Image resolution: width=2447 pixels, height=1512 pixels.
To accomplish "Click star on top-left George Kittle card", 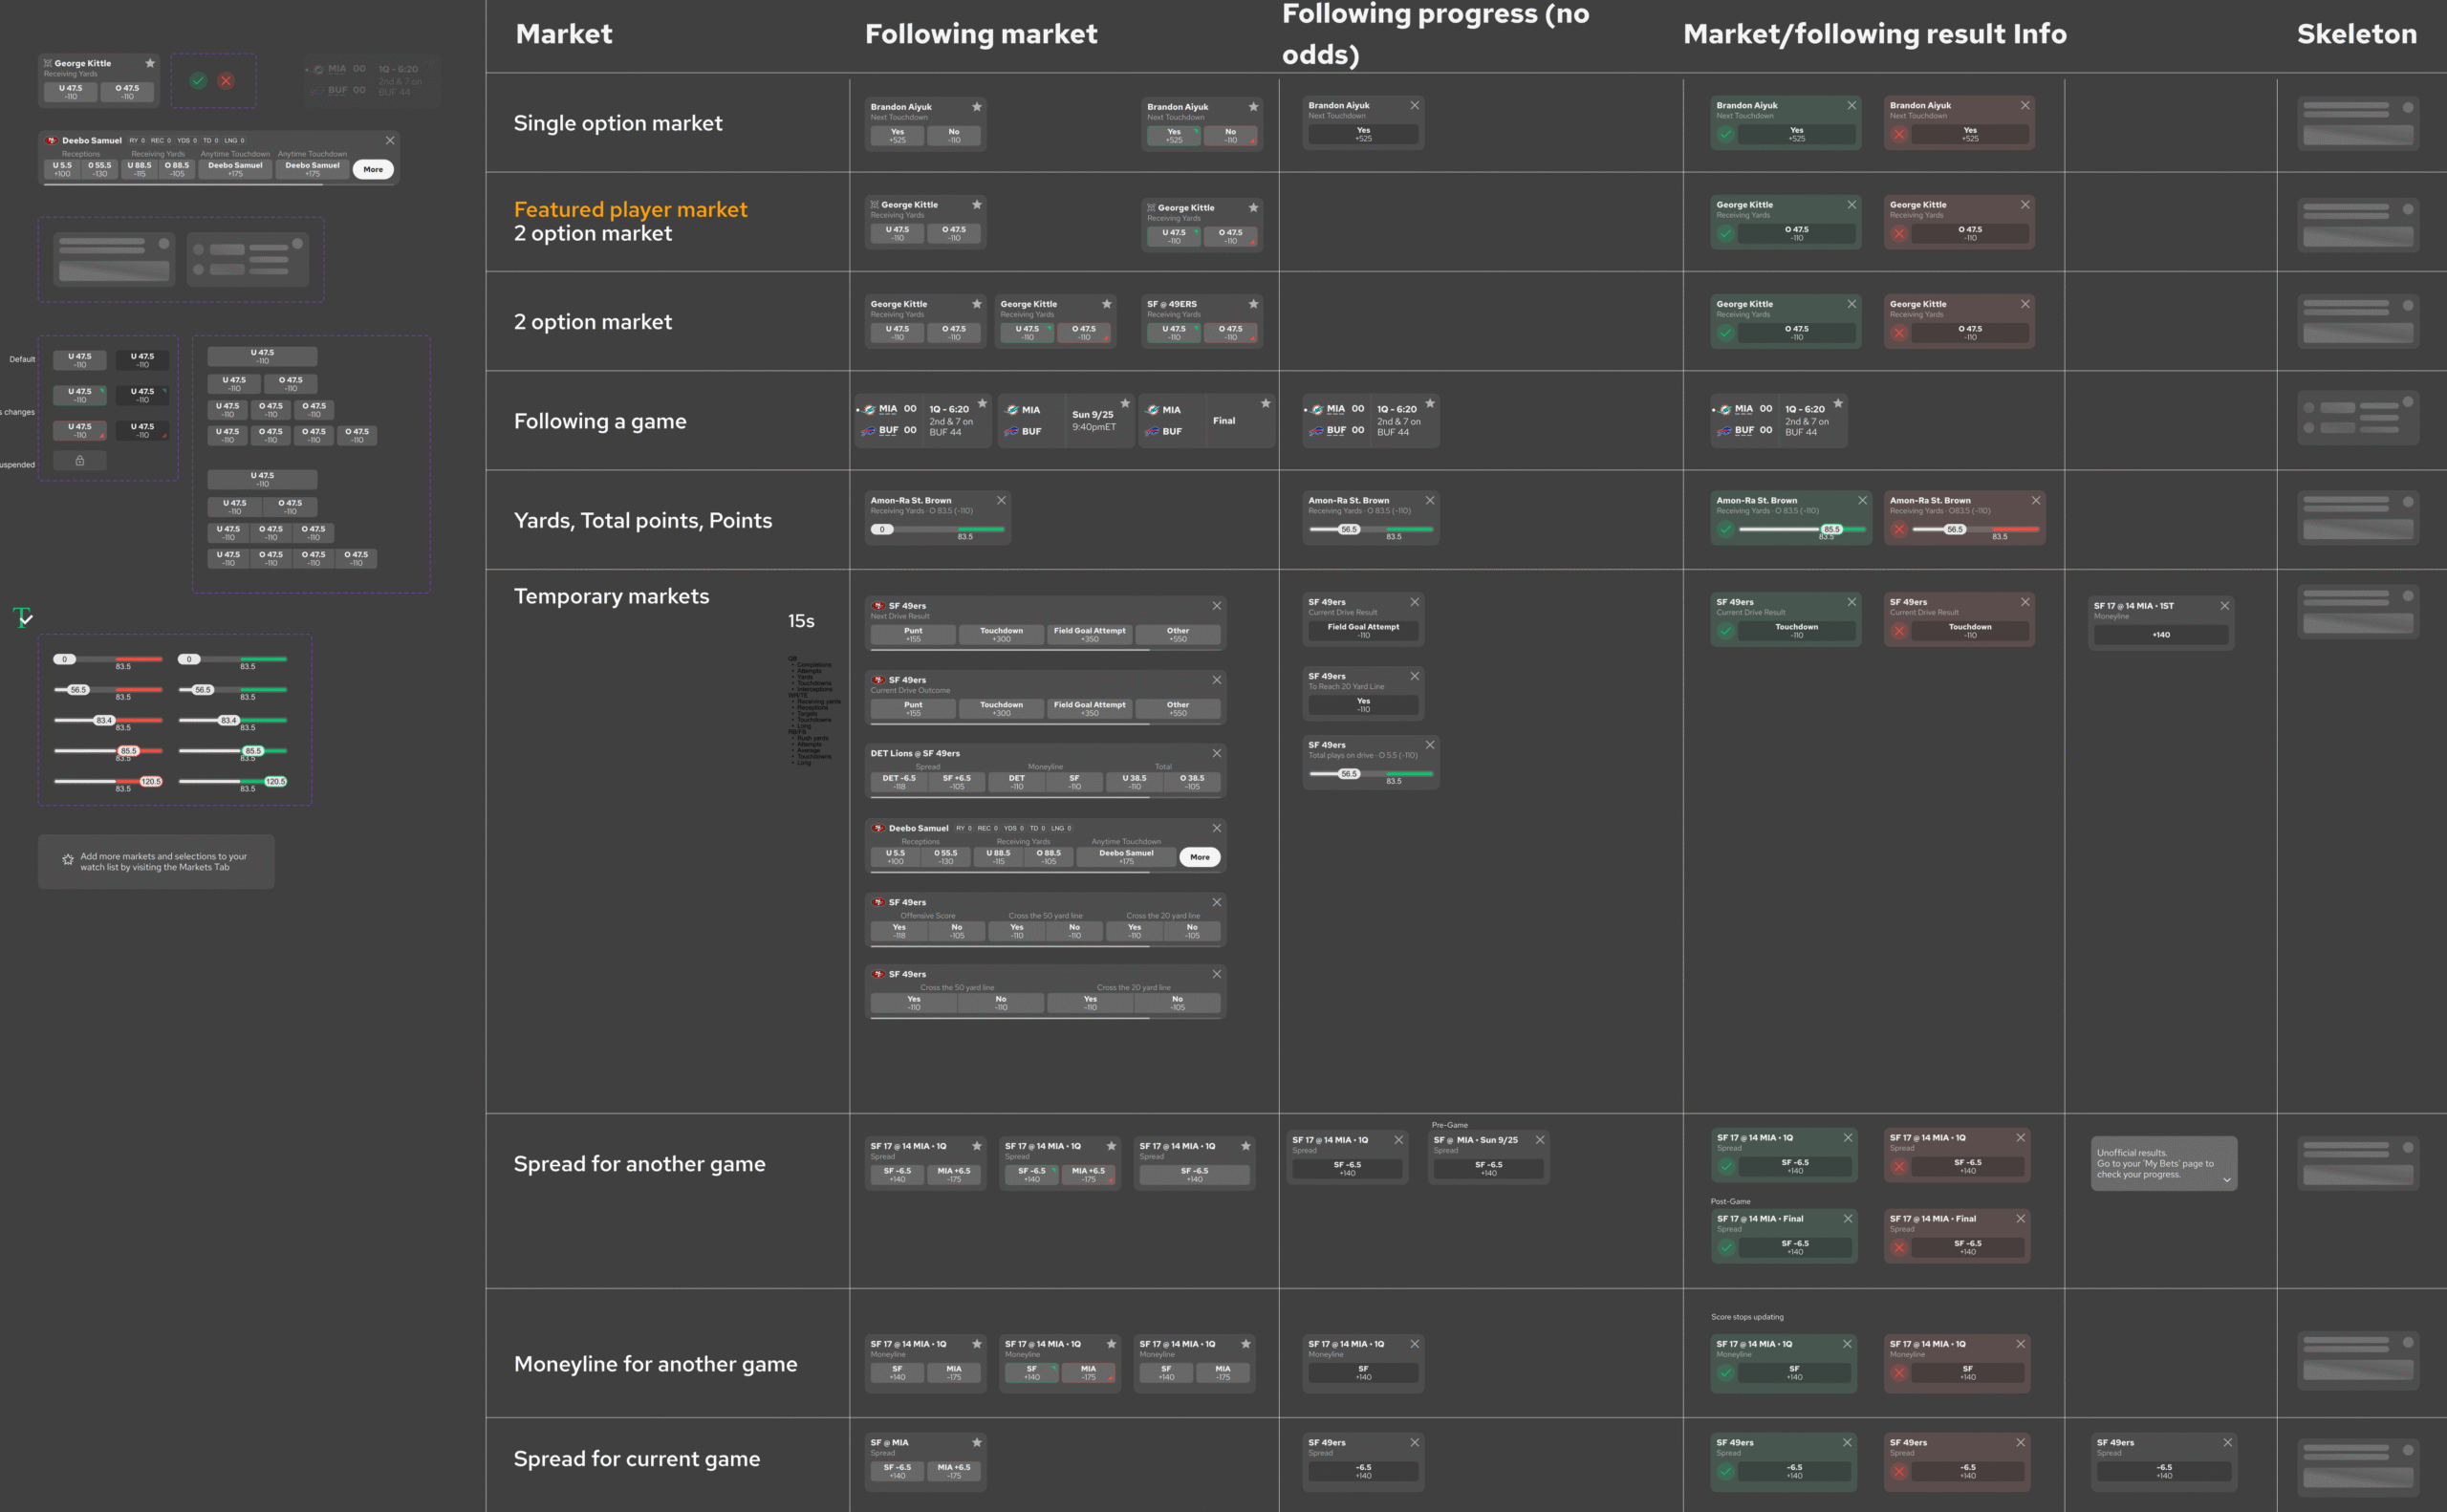I will click(150, 63).
